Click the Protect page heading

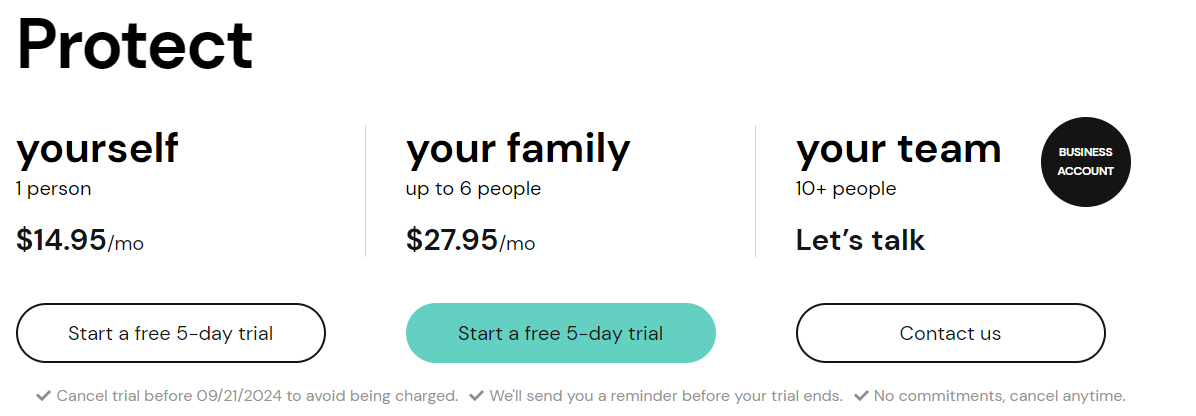135,44
